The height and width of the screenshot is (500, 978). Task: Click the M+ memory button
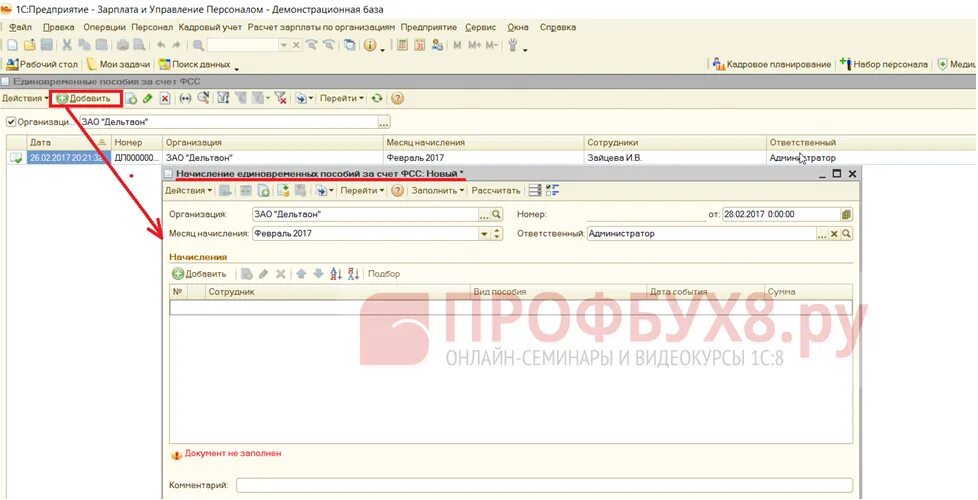(475, 45)
